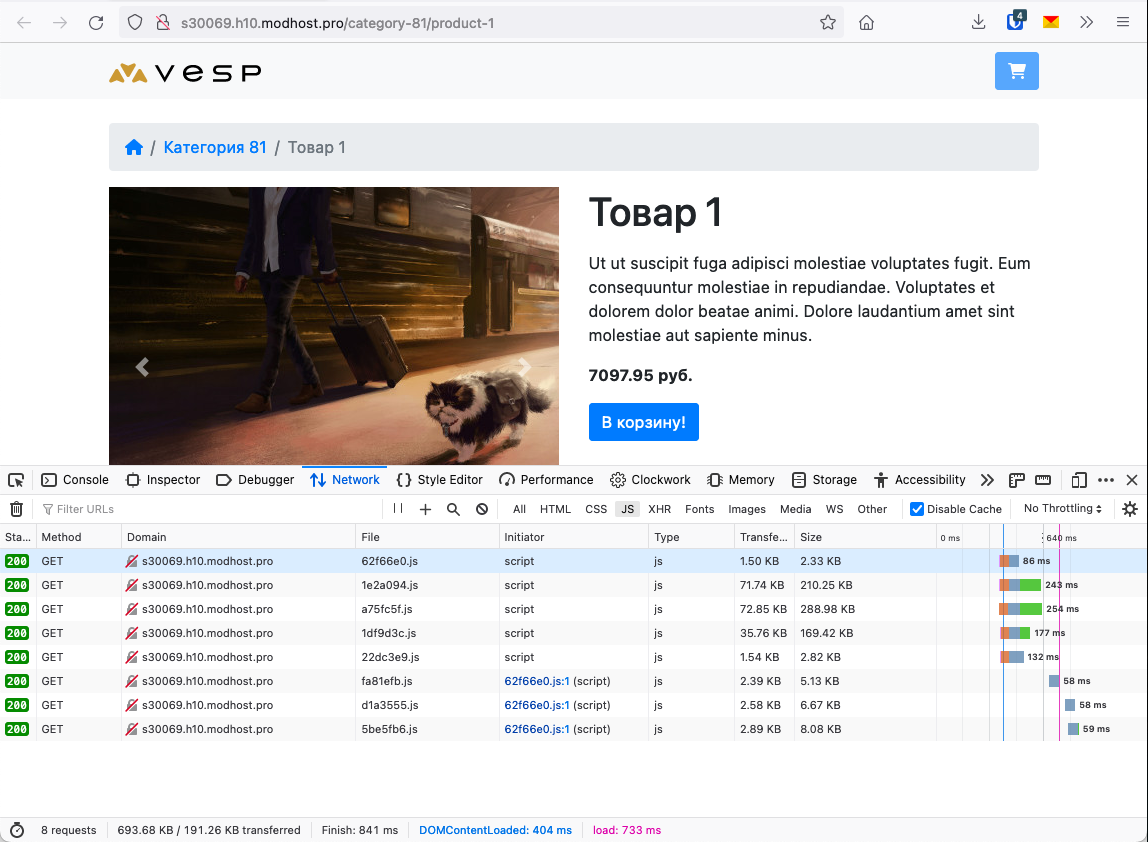
Task: Open the yellow mail extension icon
Action: coord(1051,23)
